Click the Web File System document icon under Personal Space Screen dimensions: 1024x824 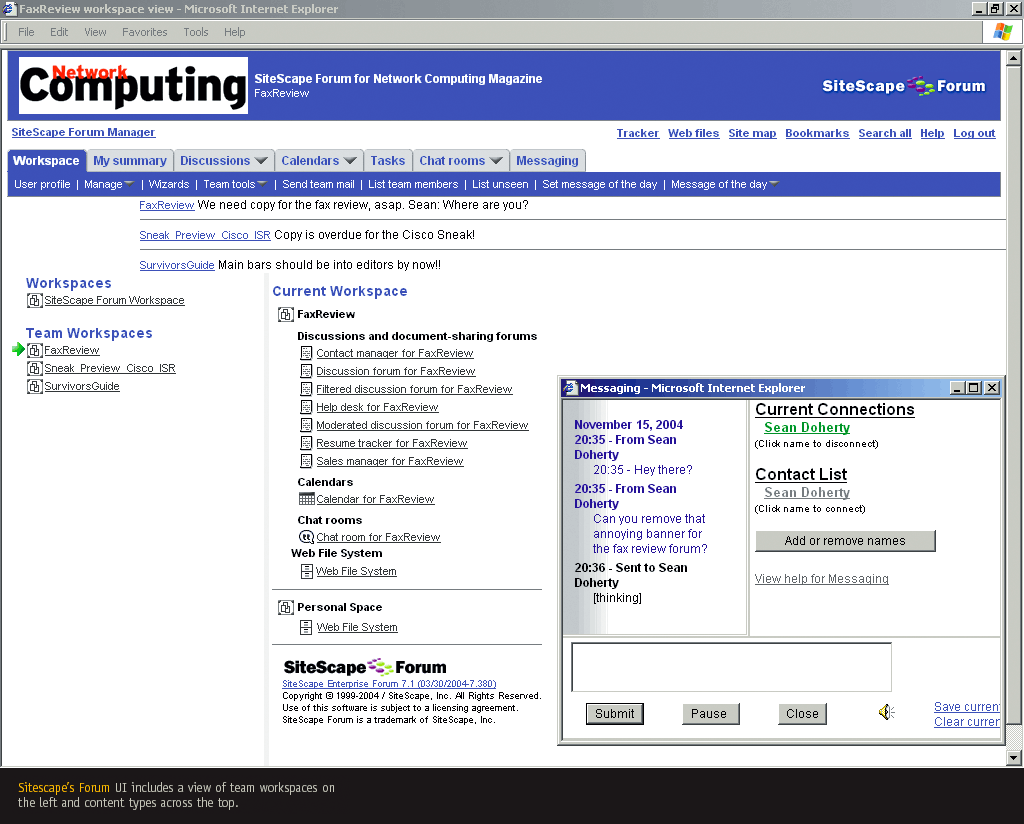tap(307, 628)
